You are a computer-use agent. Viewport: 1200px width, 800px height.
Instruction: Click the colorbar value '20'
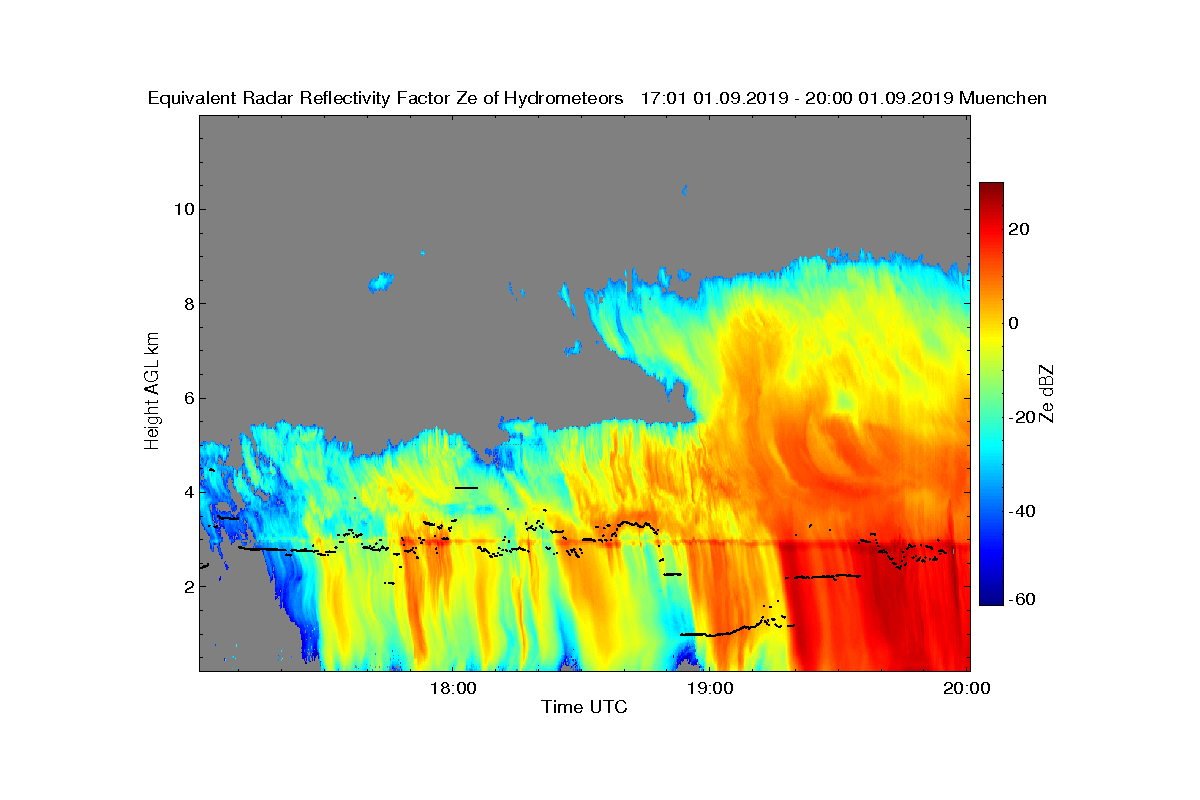(1020, 229)
